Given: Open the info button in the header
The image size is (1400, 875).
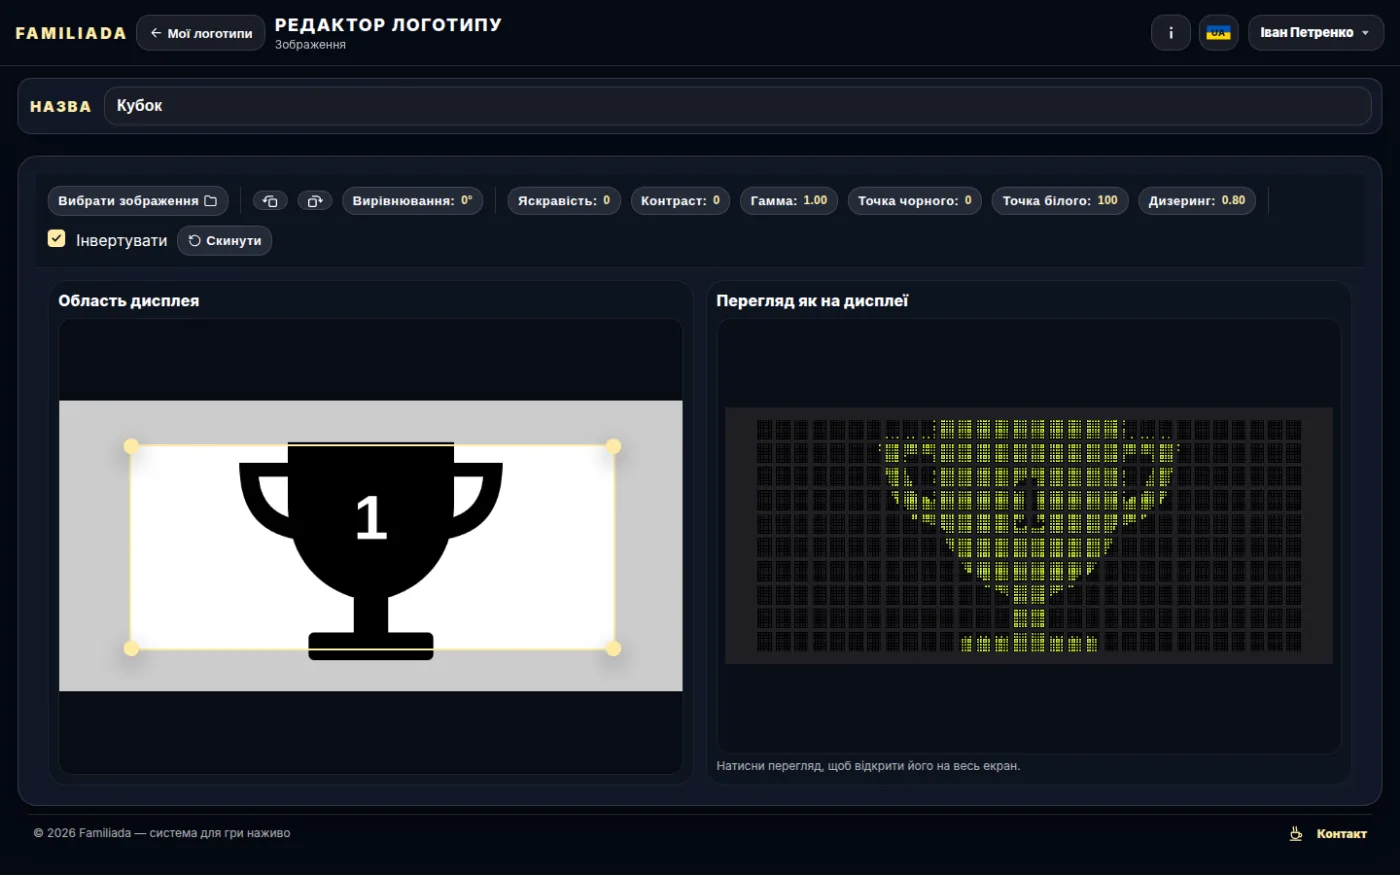Looking at the screenshot, I should 1171,33.
